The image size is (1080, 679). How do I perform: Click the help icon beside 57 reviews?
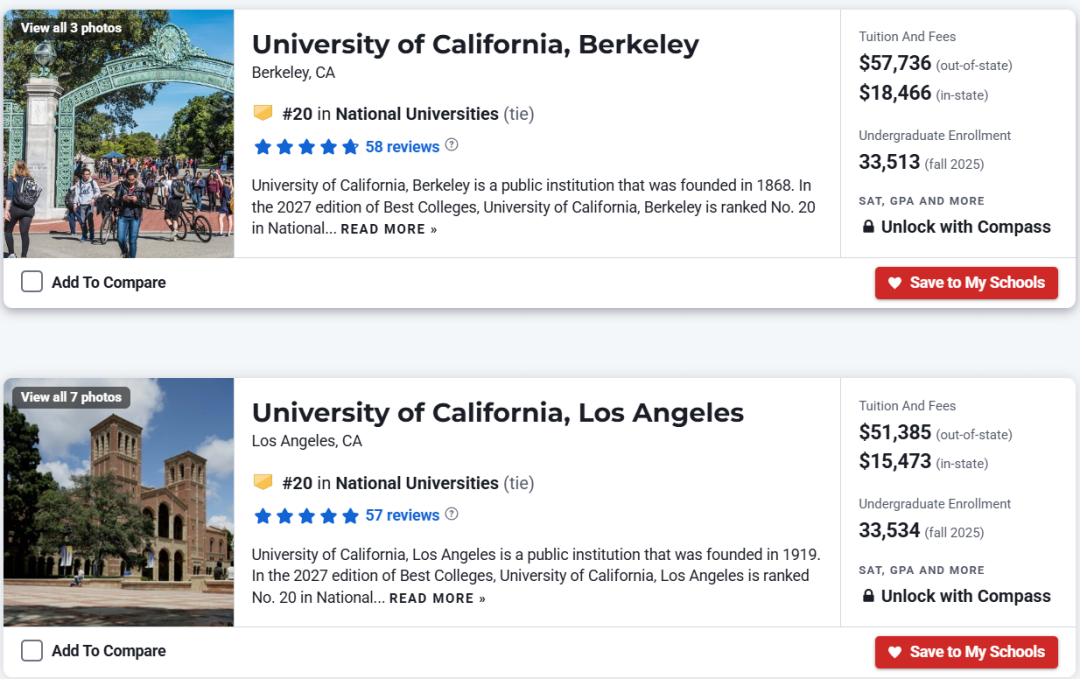coord(451,514)
